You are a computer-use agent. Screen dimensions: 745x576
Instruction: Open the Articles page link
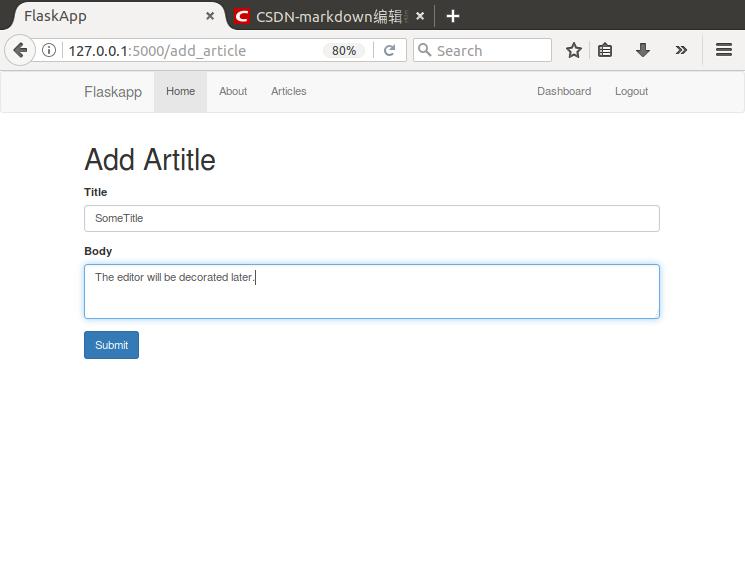tap(288, 91)
